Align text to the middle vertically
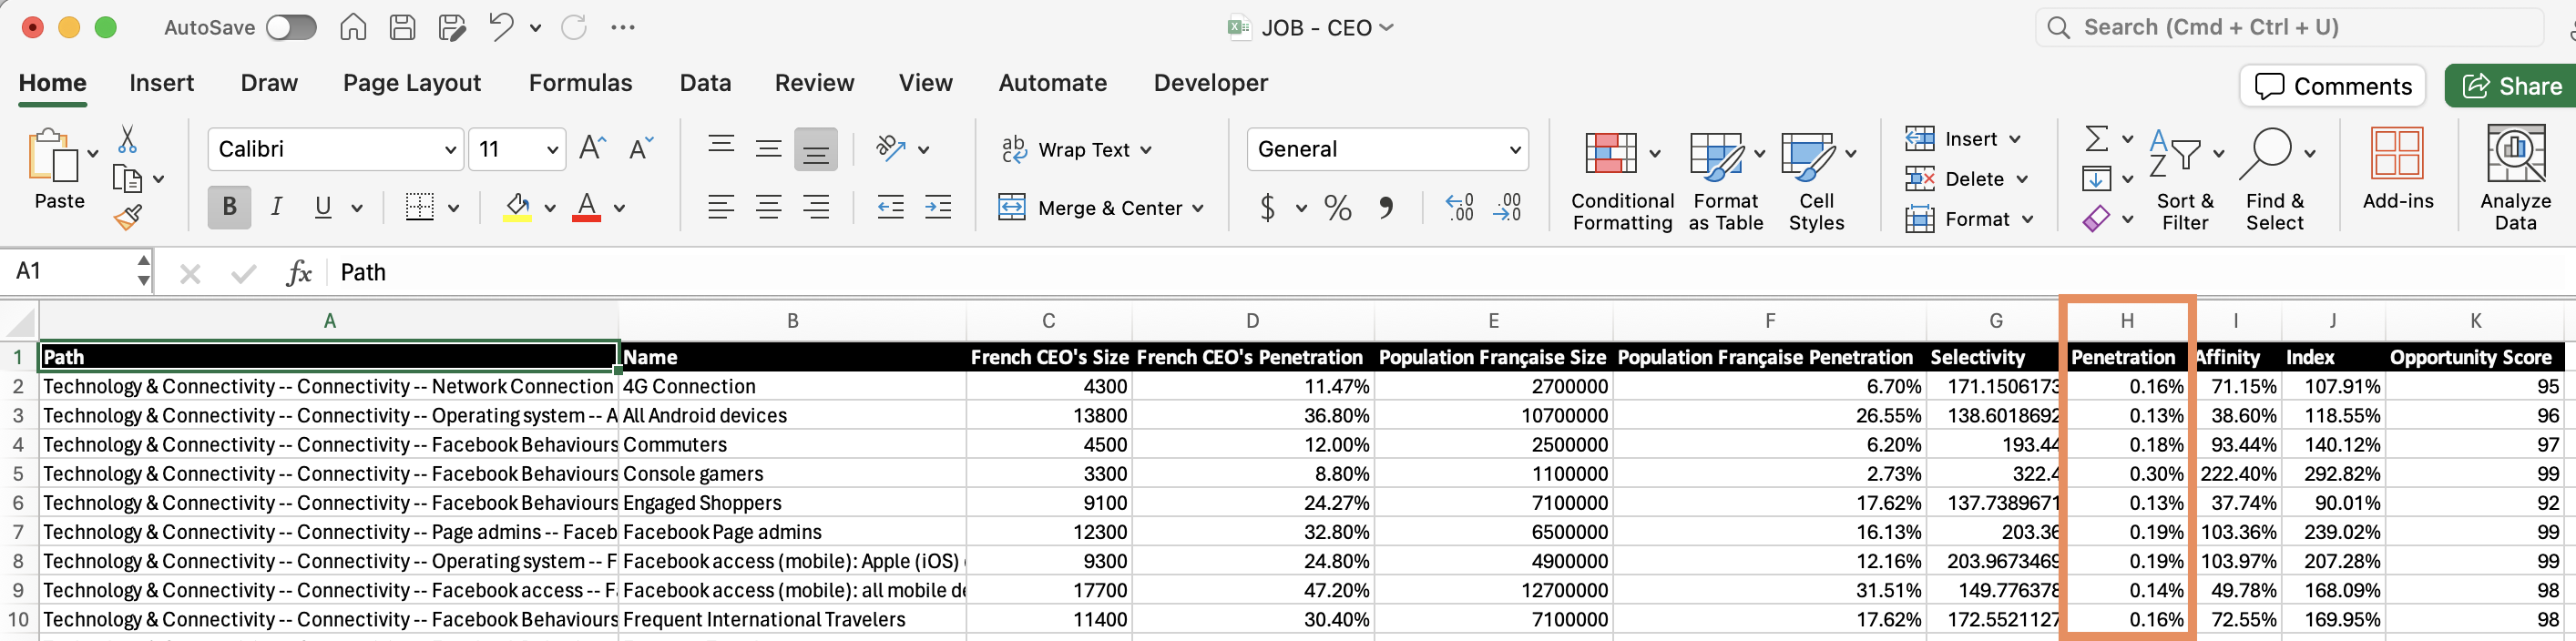The width and height of the screenshot is (2576, 641). click(769, 149)
